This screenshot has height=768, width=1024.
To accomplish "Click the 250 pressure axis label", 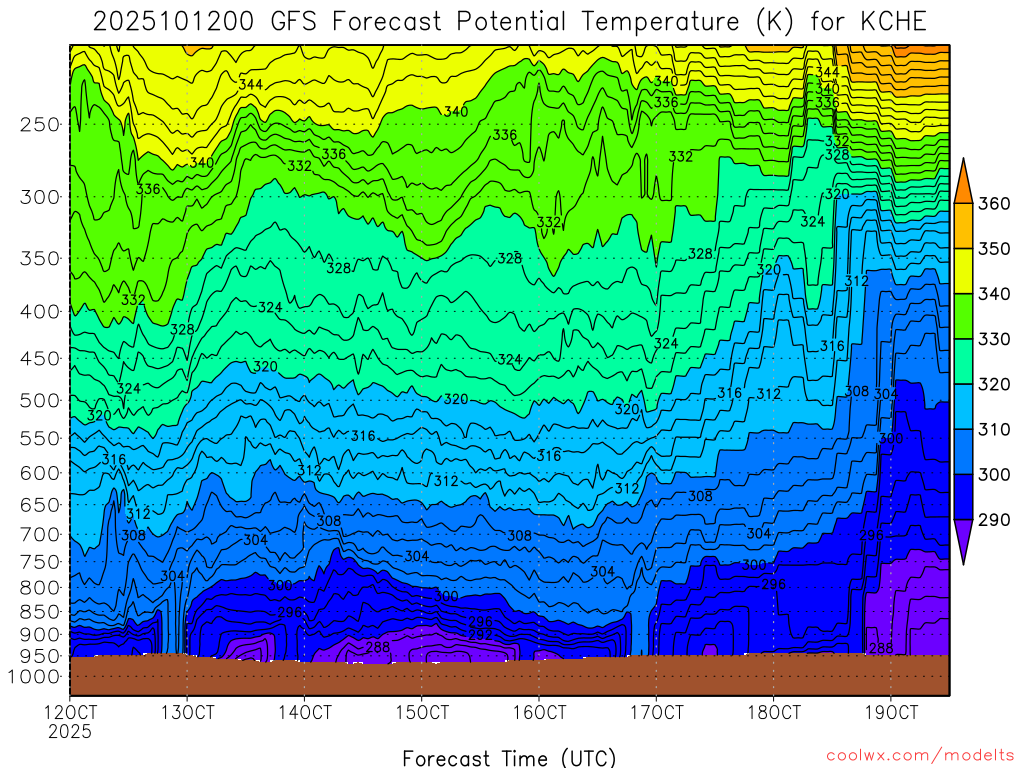I will (40, 124).
